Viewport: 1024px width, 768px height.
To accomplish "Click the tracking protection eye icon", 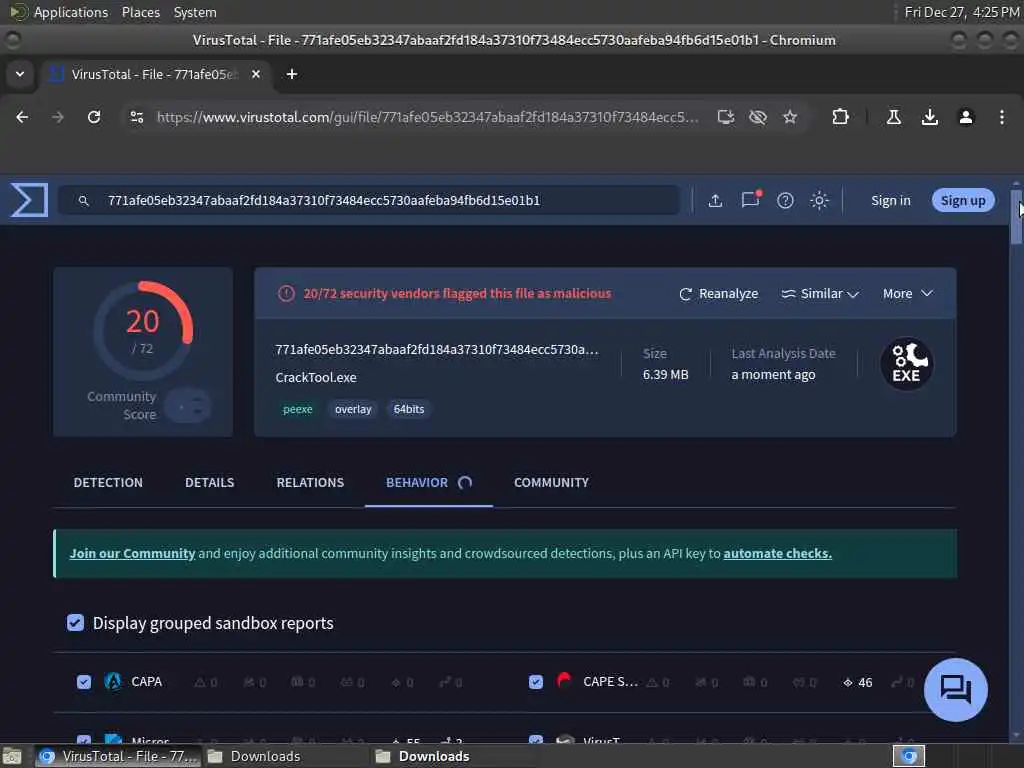I will click(x=758, y=117).
